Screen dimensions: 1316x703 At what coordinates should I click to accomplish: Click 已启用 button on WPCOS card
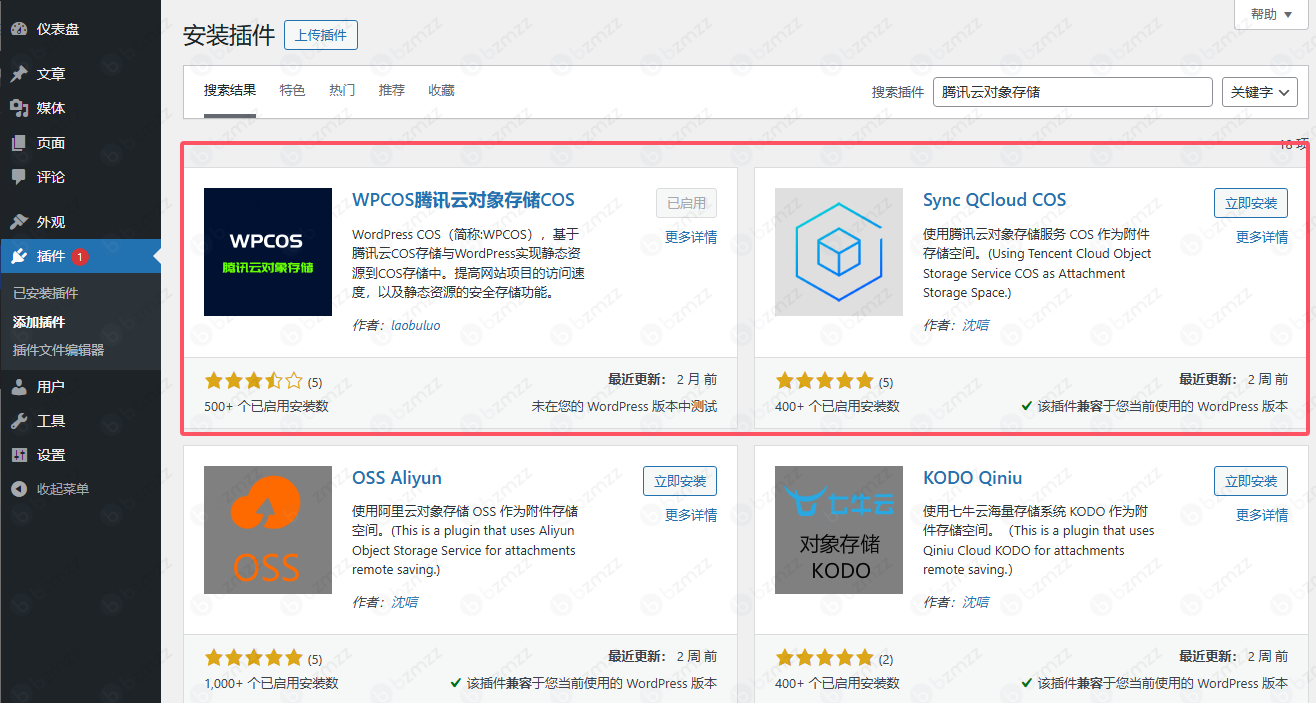point(687,203)
